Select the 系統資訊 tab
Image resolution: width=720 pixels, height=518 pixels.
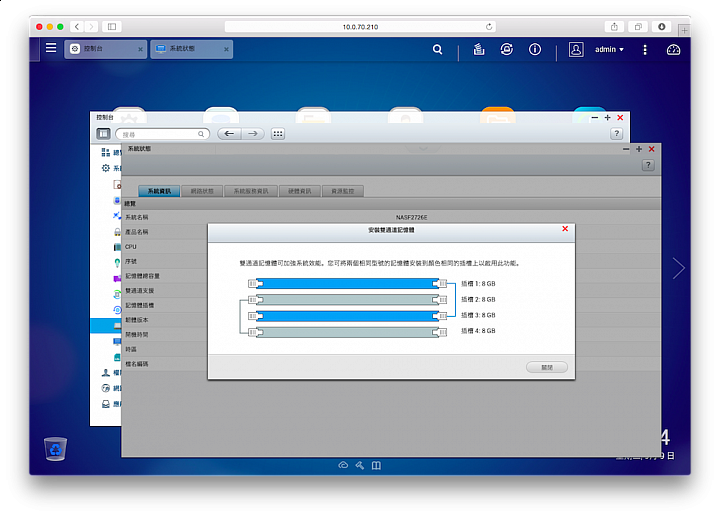159,191
